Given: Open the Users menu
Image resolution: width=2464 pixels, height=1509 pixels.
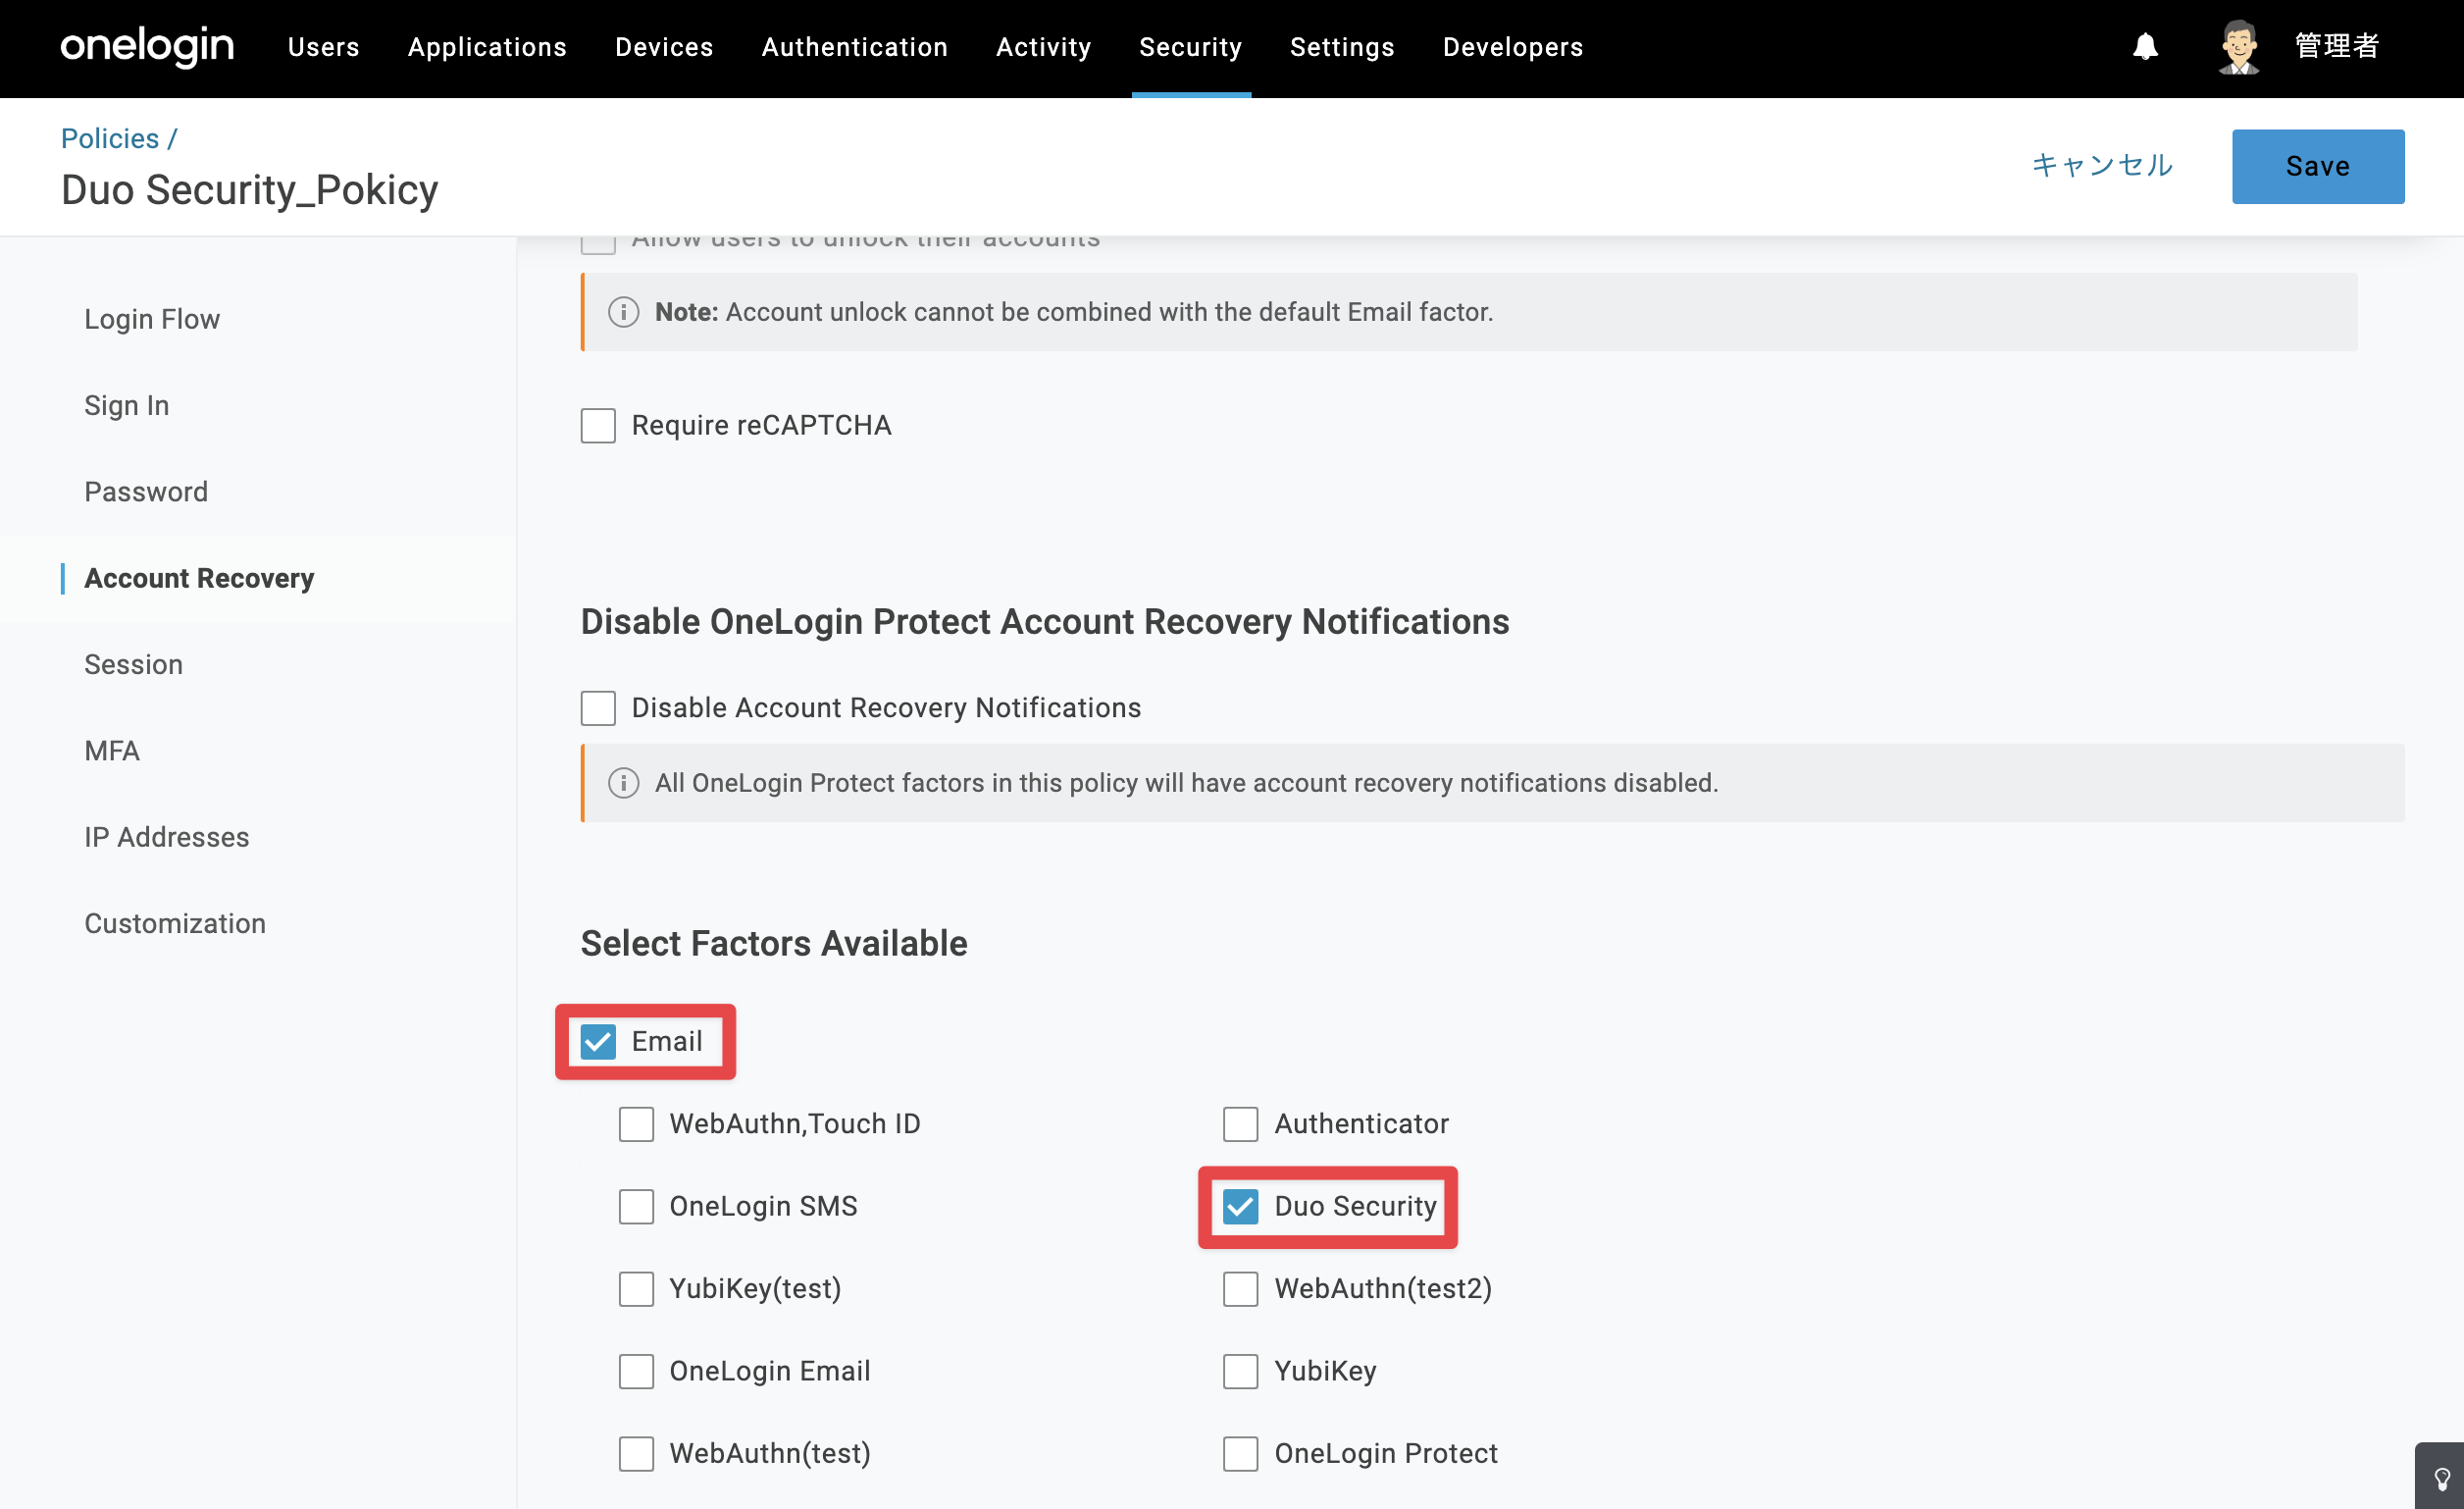Looking at the screenshot, I should pyautogui.click(x=323, y=47).
